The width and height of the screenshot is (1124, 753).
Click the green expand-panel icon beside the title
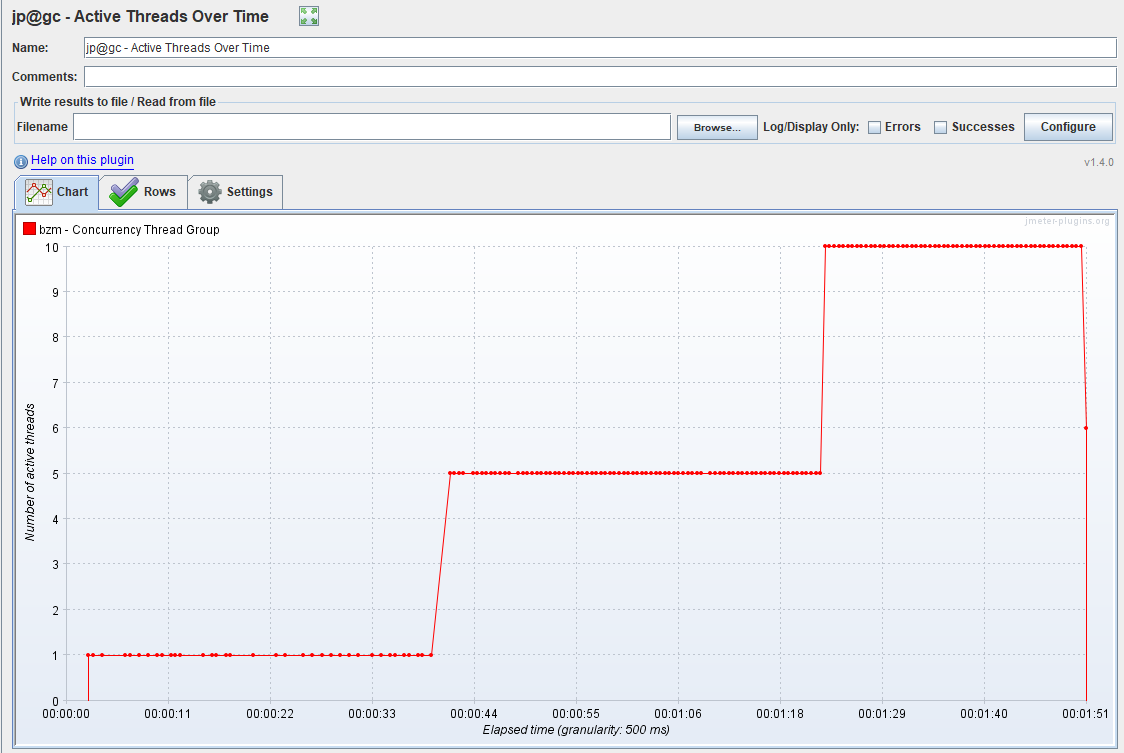click(309, 16)
